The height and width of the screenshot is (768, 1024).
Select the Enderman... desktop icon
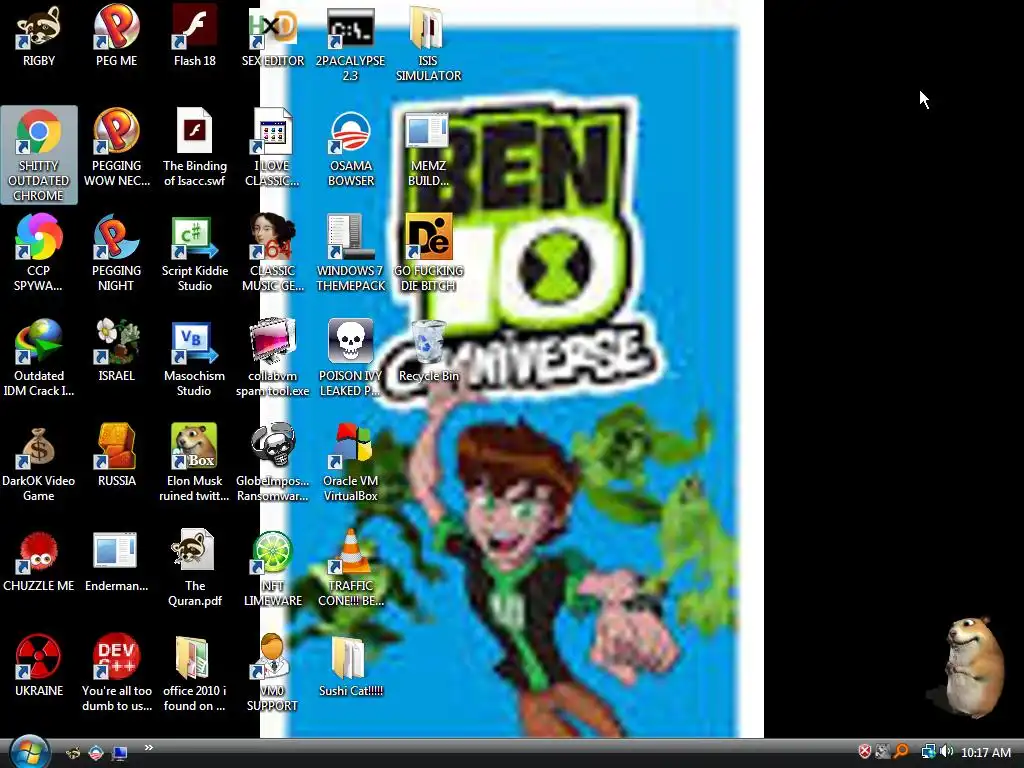pyautogui.click(x=116, y=561)
